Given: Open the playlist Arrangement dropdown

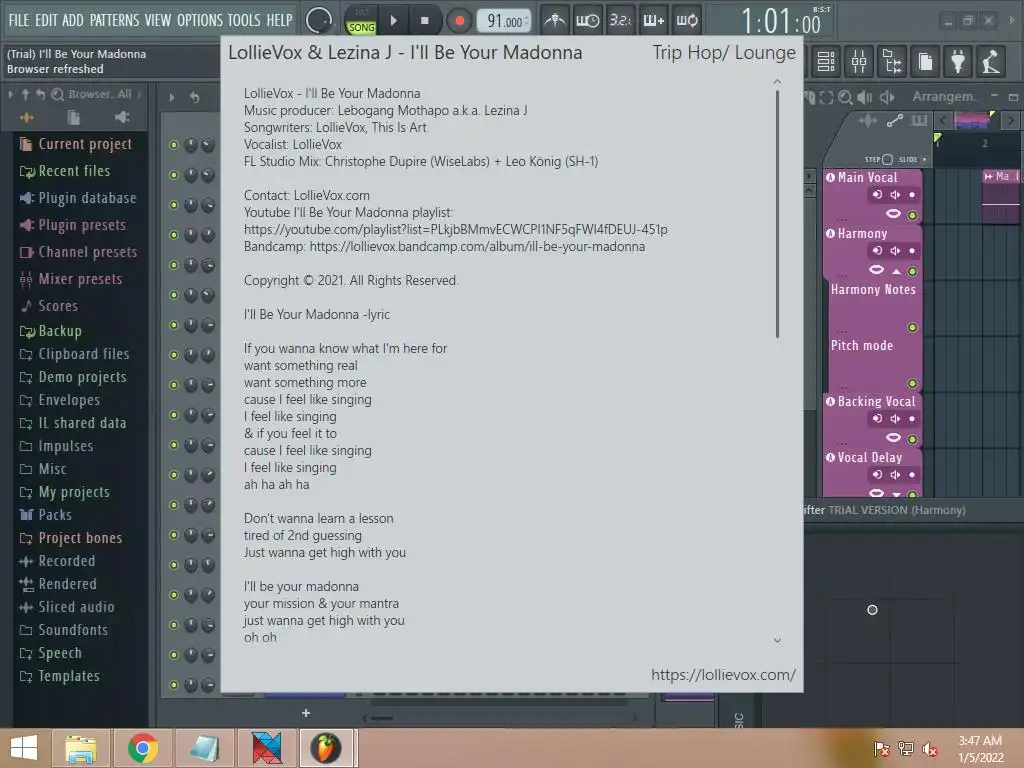Looking at the screenshot, I should [x=944, y=97].
